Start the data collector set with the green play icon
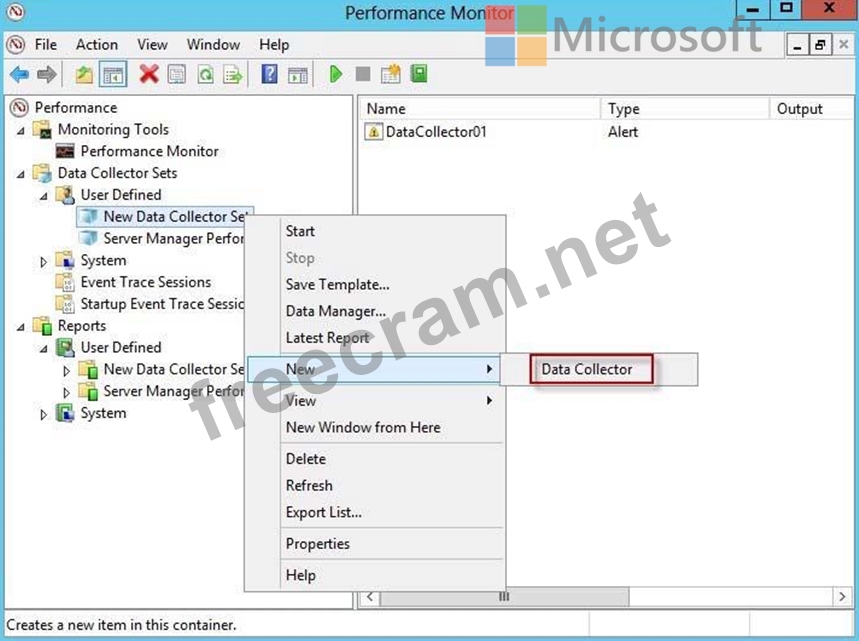 pos(336,74)
